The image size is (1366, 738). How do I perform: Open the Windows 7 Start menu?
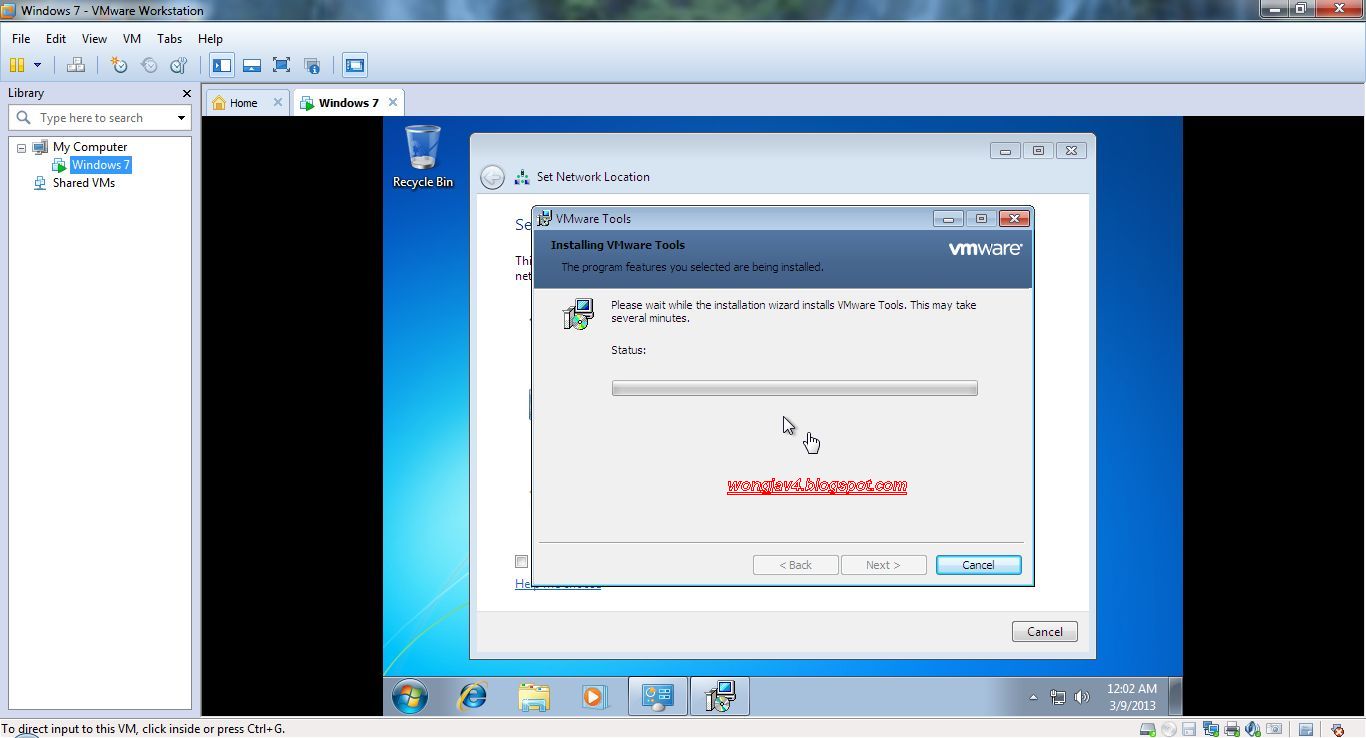click(x=410, y=696)
